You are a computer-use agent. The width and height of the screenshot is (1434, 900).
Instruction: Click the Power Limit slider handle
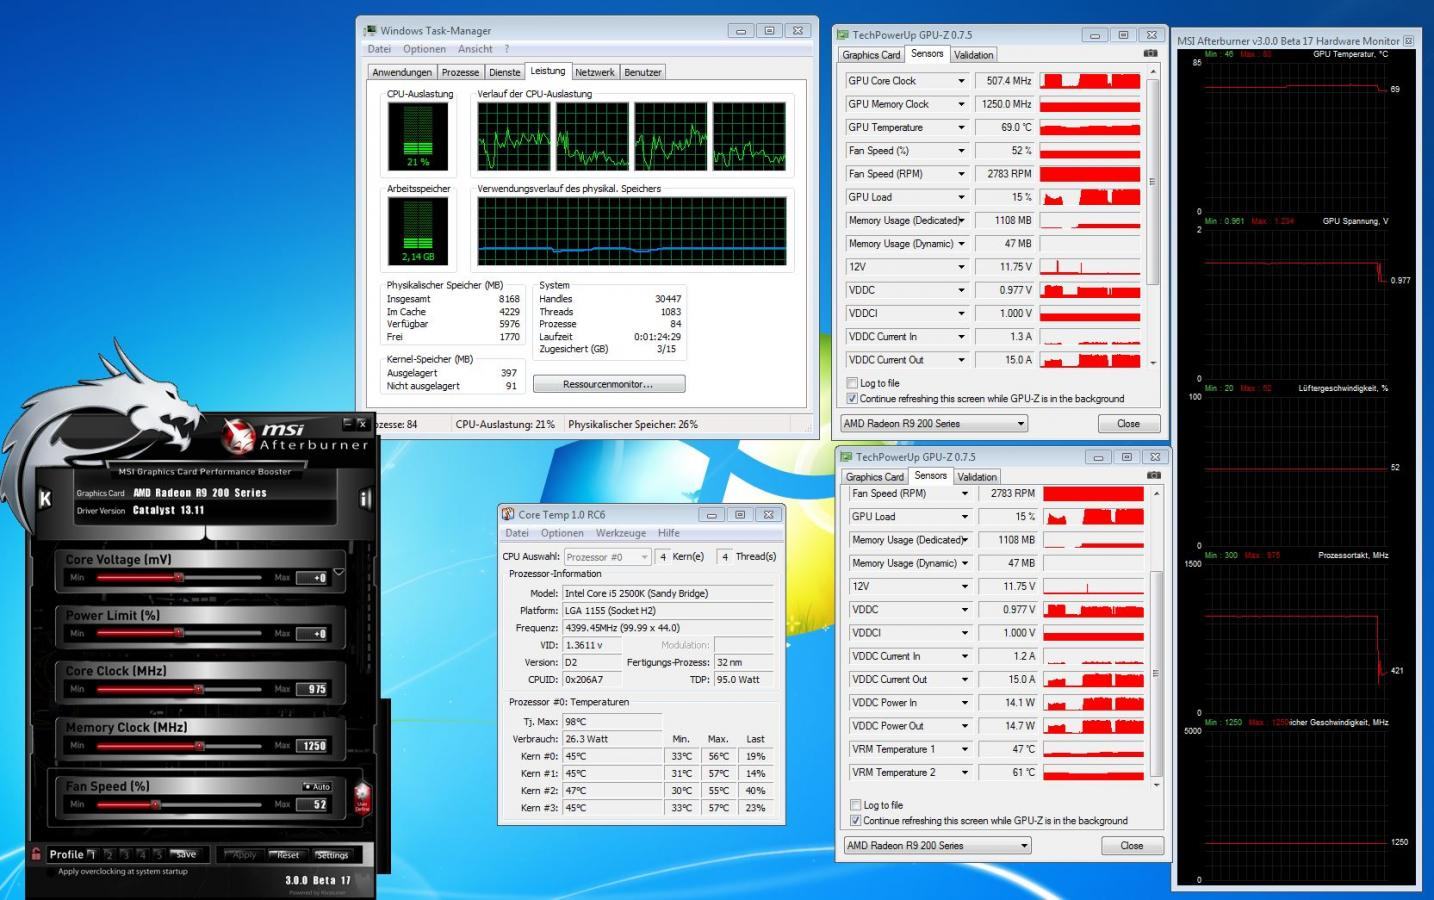(179, 633)
